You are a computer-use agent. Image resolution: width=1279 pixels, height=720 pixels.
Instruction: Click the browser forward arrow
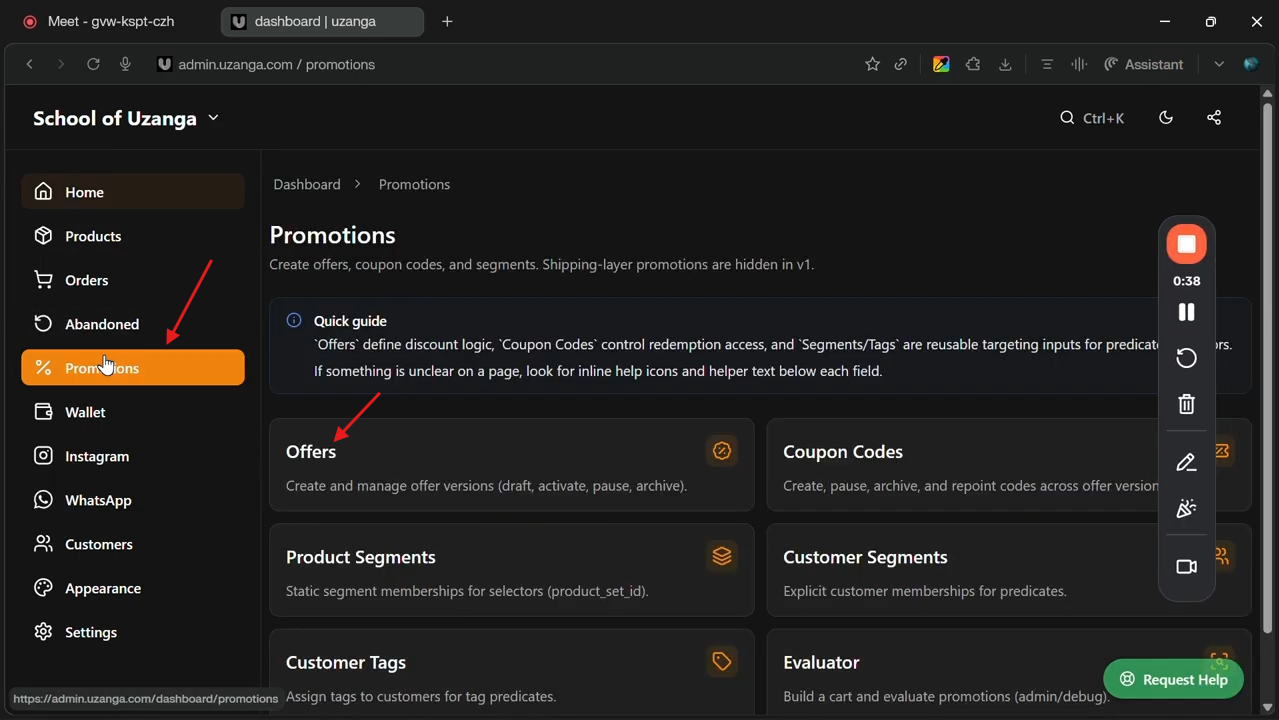tap(61, 64)
